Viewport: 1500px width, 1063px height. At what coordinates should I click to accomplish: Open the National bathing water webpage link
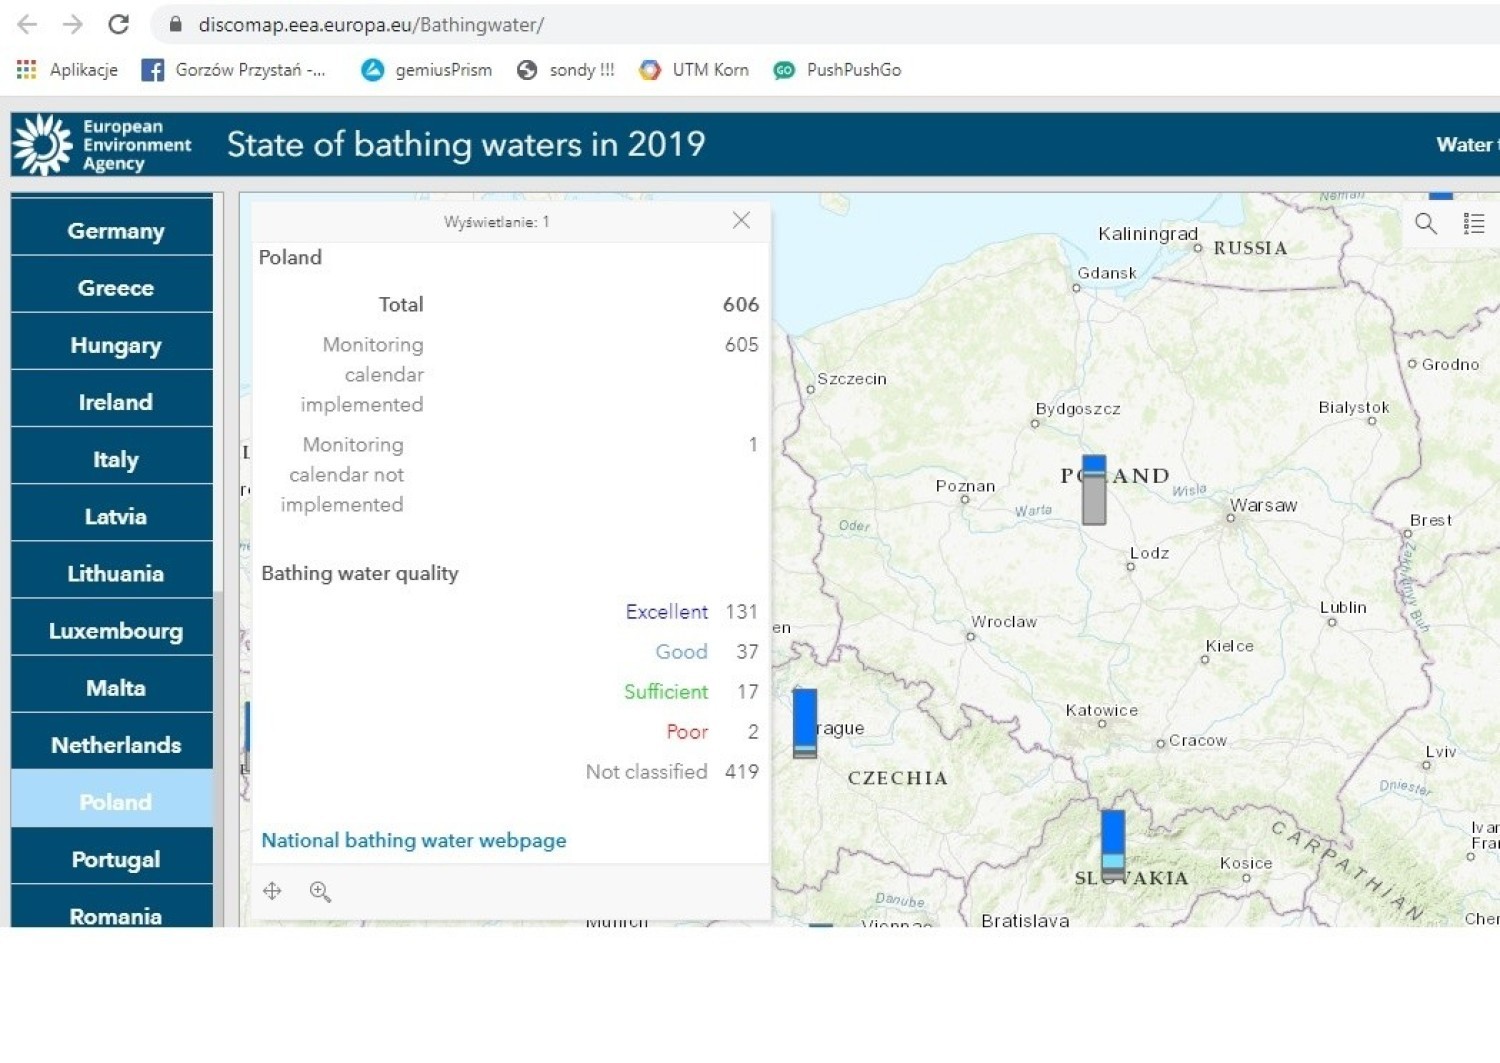click(x=414, y=840)
